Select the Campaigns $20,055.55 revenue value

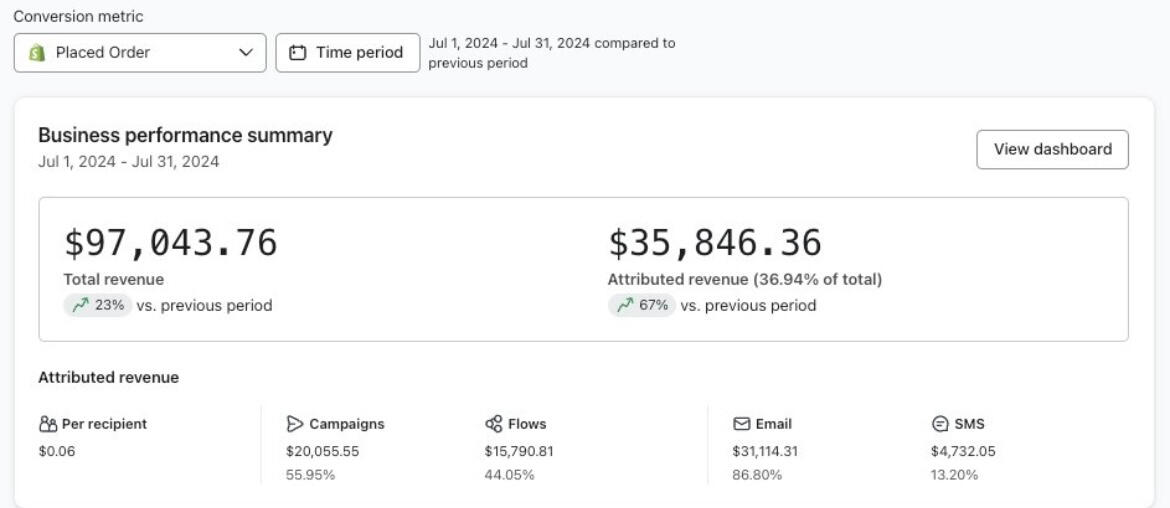point(322,451)
